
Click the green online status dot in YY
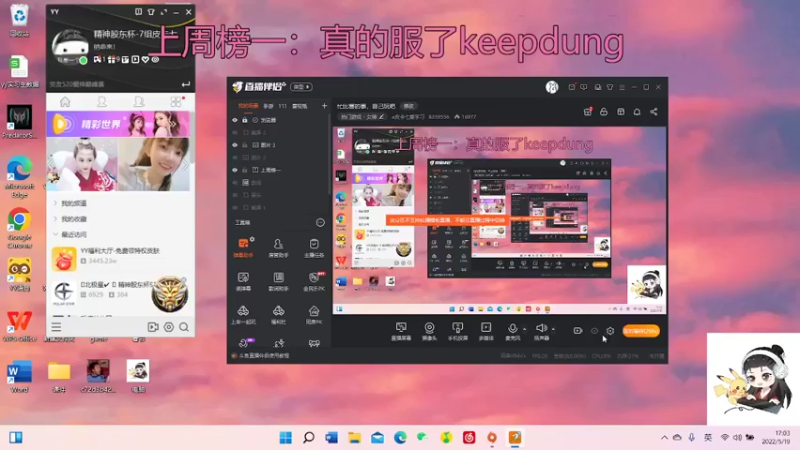point(83,60)
